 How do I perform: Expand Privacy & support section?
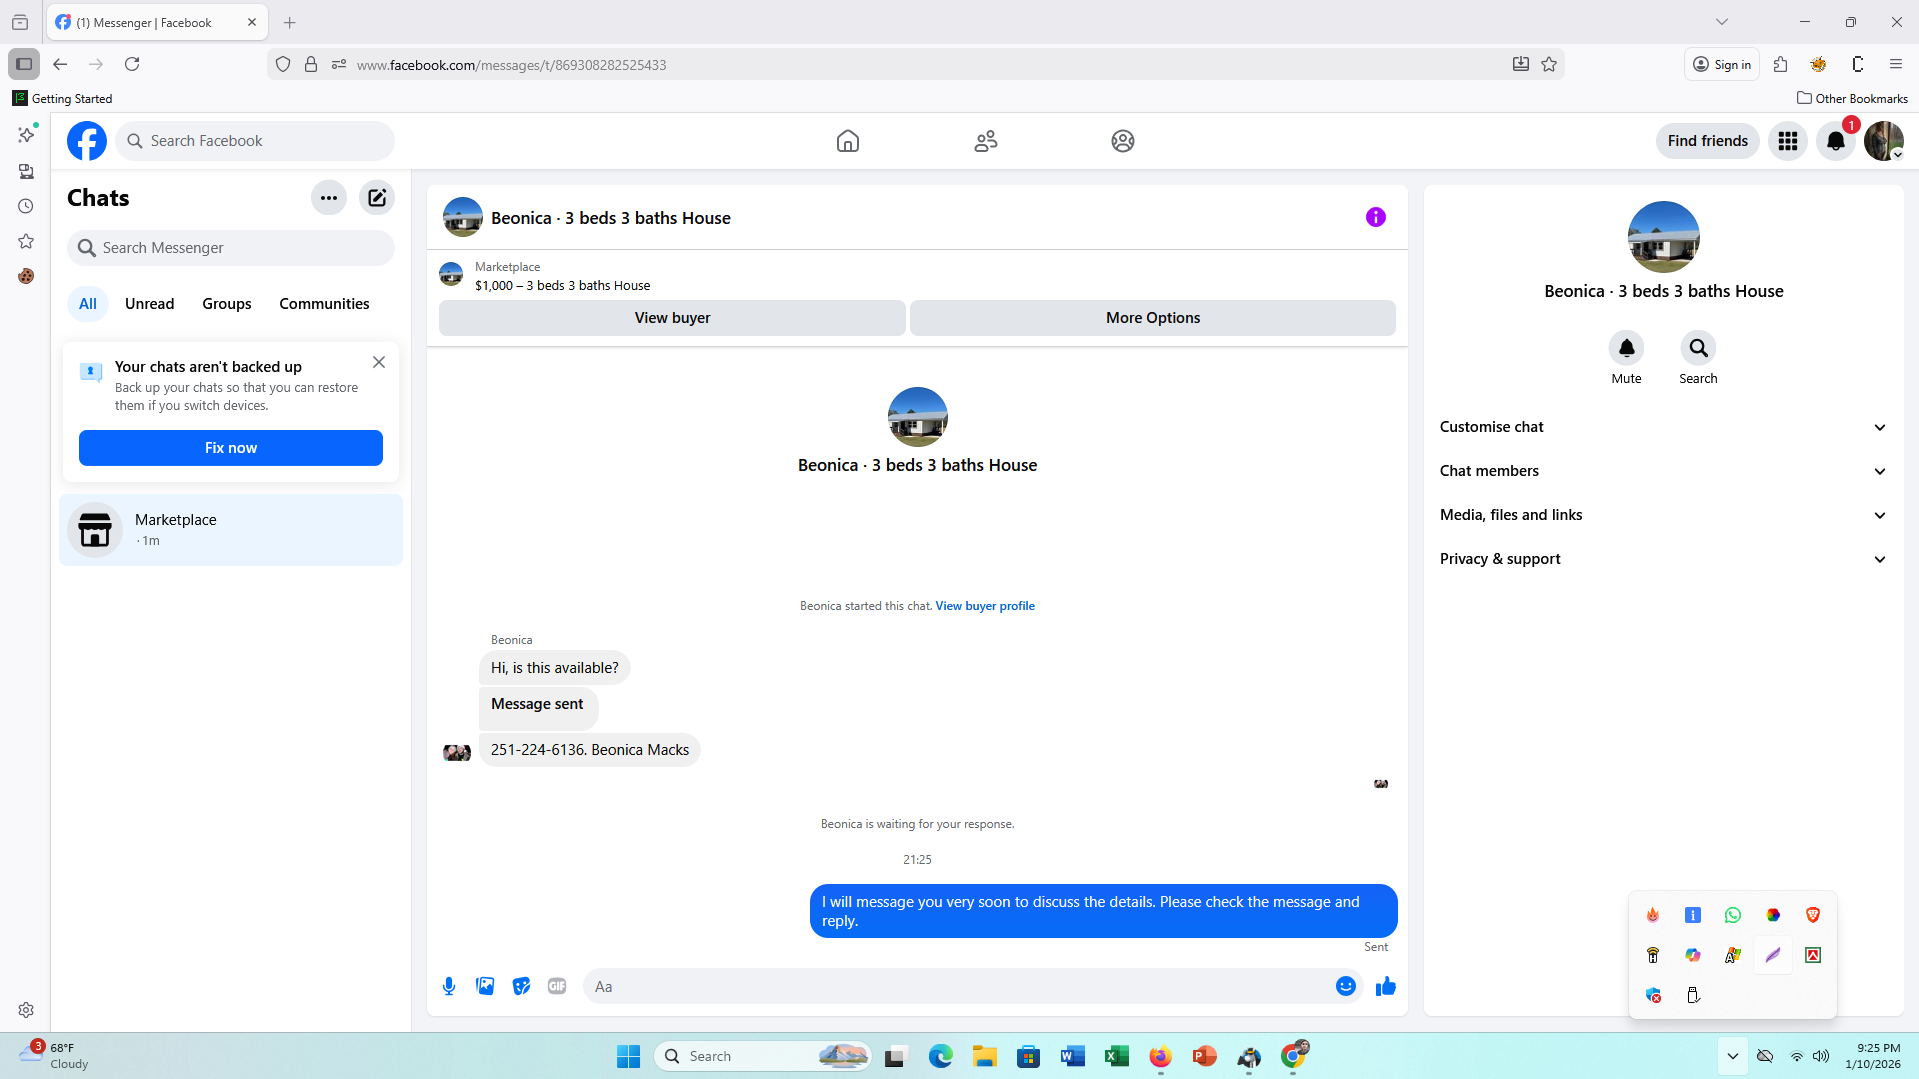pyautogui.click(x=1664, y=559)
